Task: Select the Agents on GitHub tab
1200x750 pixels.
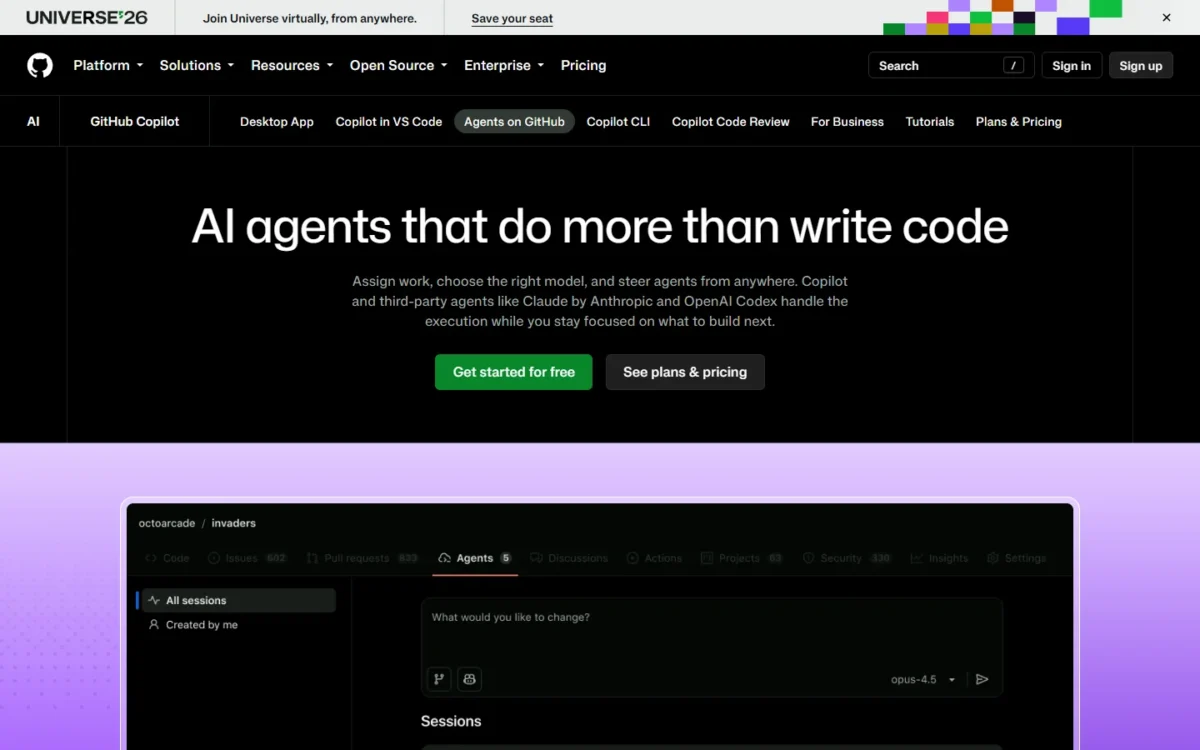Action: pyautogui.click(x=514, y=122)
